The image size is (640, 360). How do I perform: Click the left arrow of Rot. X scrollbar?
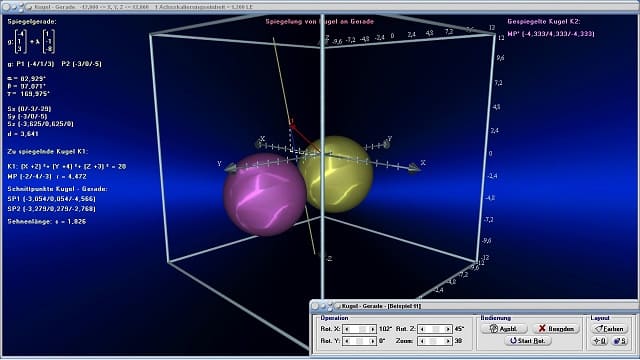(x=347, y=329)
